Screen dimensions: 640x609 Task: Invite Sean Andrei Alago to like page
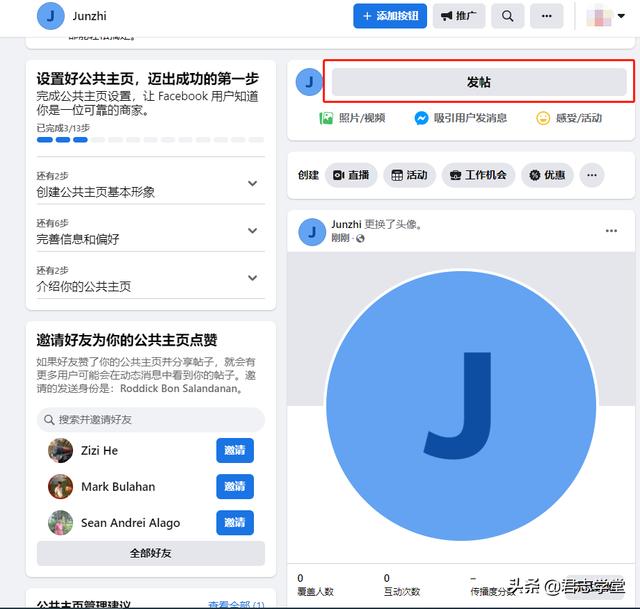tap(235, 522)
